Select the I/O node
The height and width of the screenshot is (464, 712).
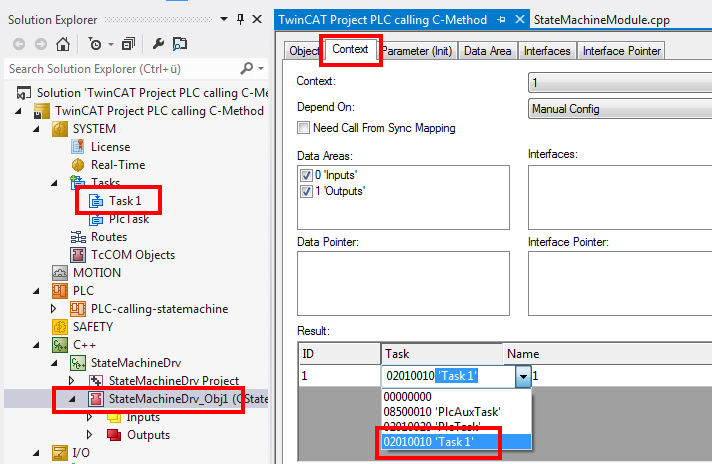point(81,453)
